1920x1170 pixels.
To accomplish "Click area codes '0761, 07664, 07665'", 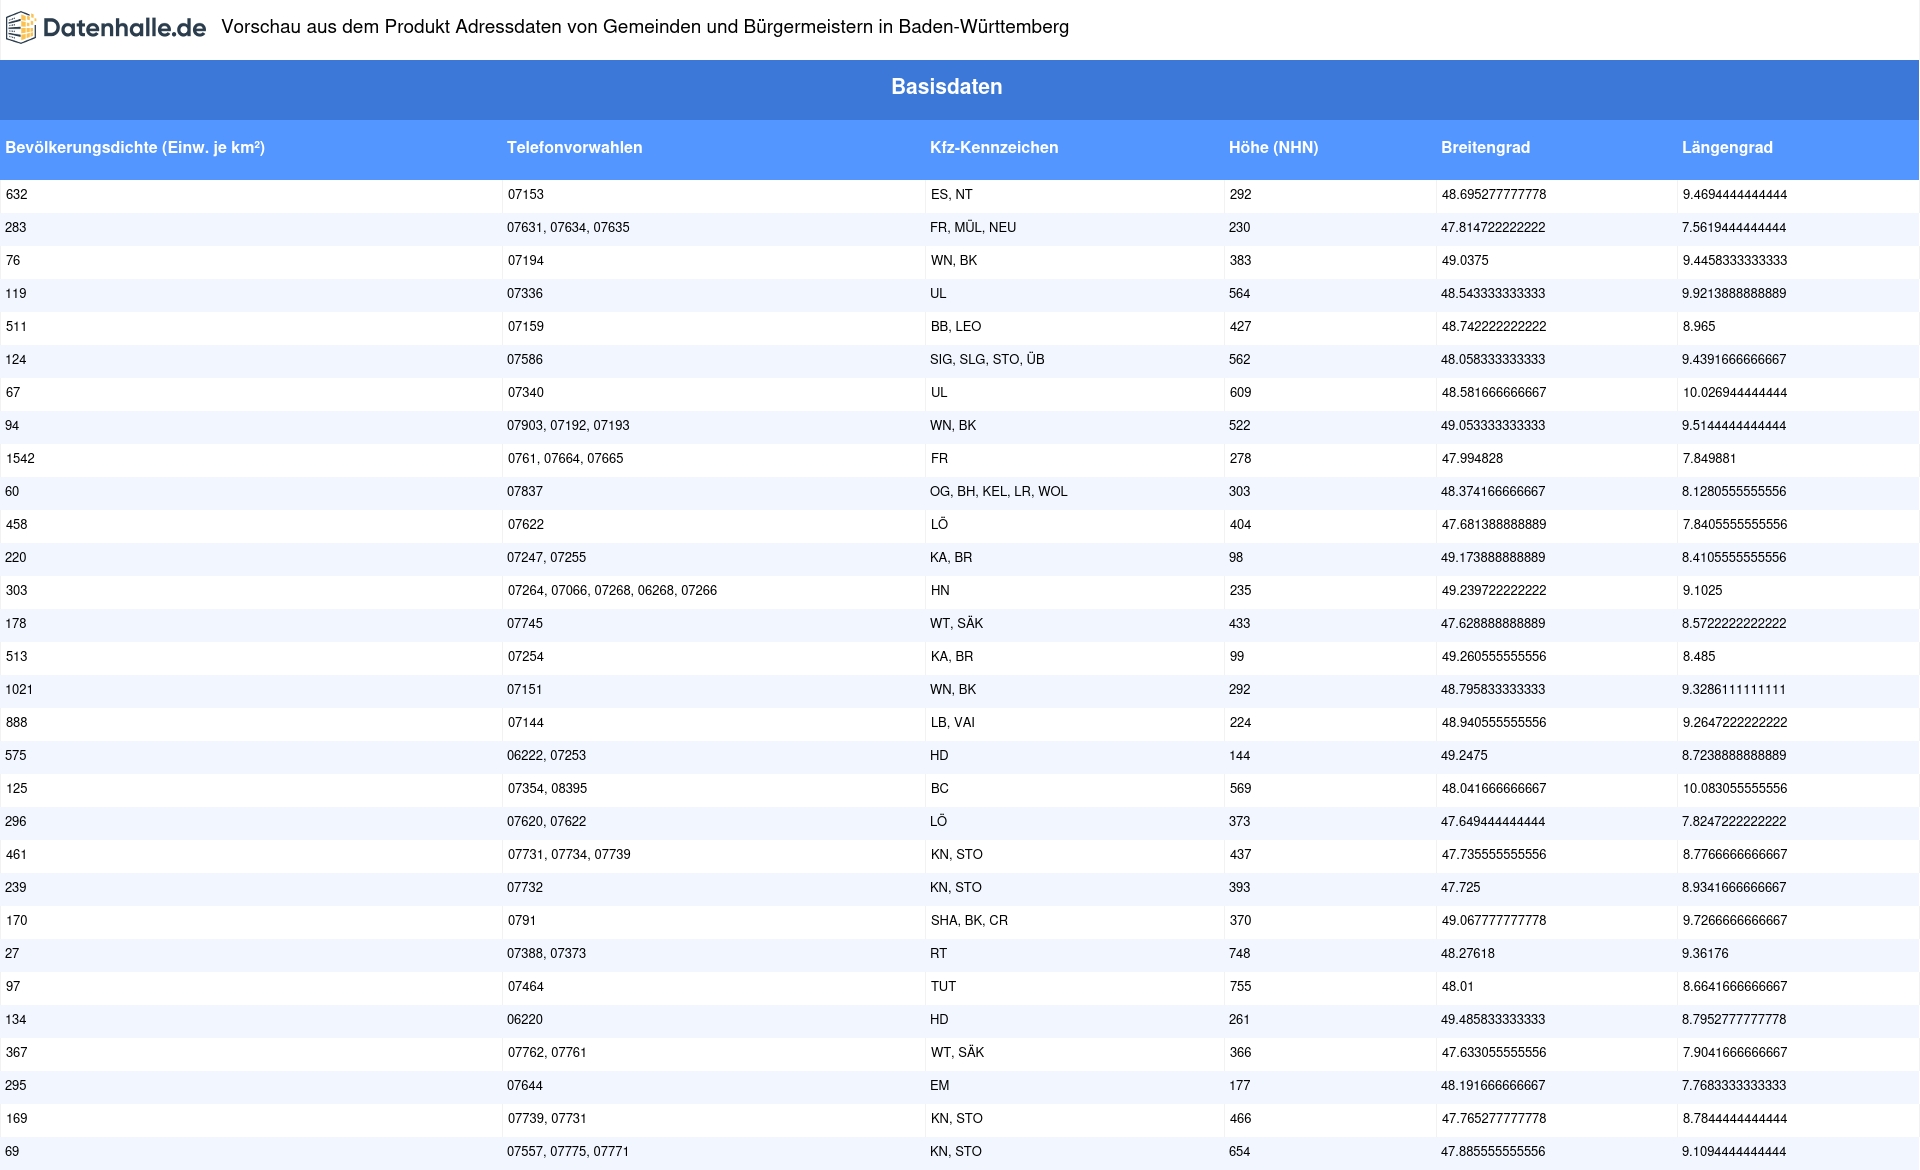I will pyautogui.click(x=565, y=459).
